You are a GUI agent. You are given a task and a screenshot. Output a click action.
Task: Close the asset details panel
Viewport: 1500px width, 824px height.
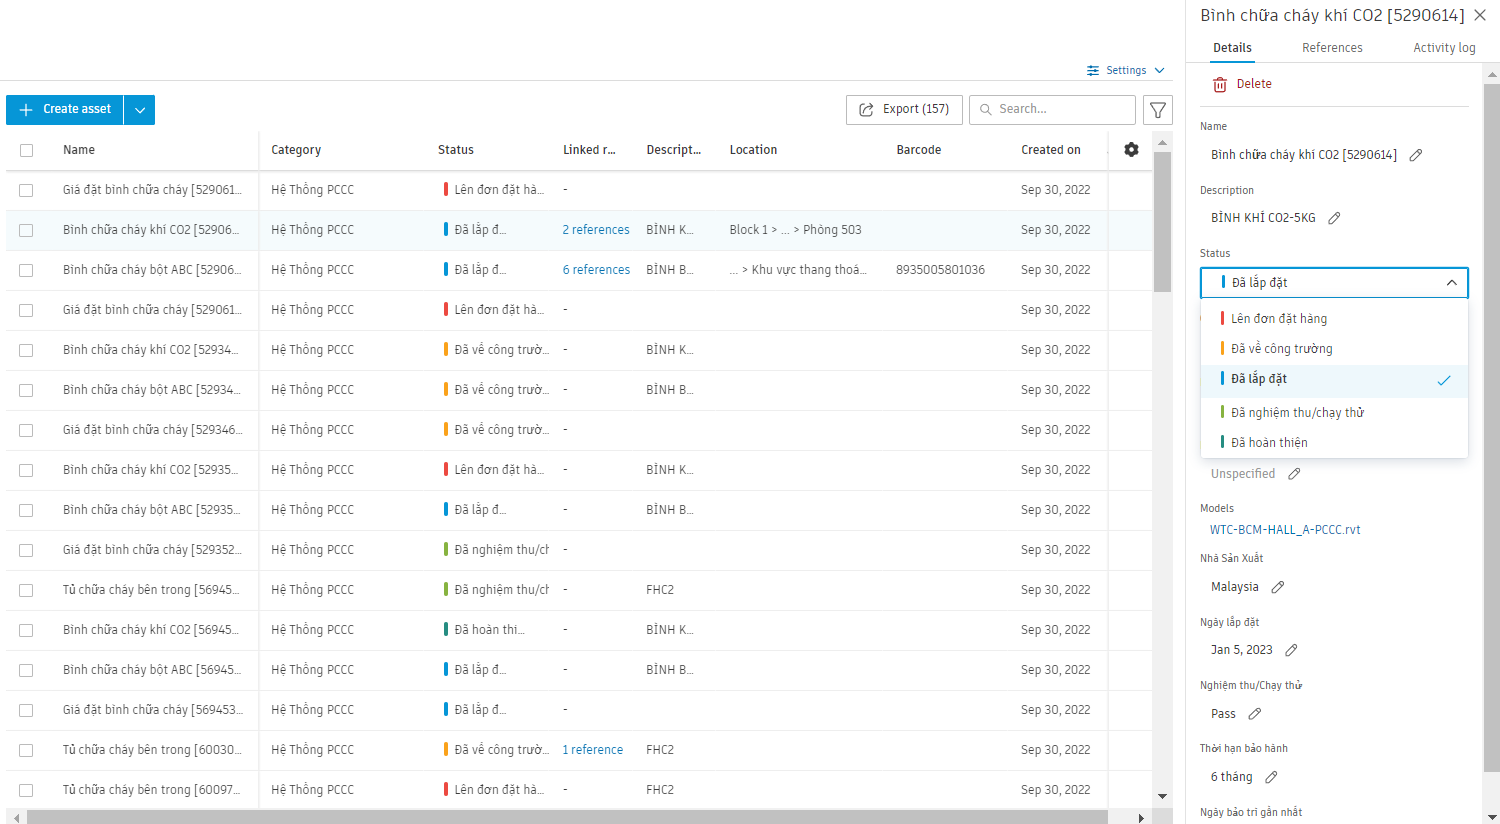(1480, 15)
